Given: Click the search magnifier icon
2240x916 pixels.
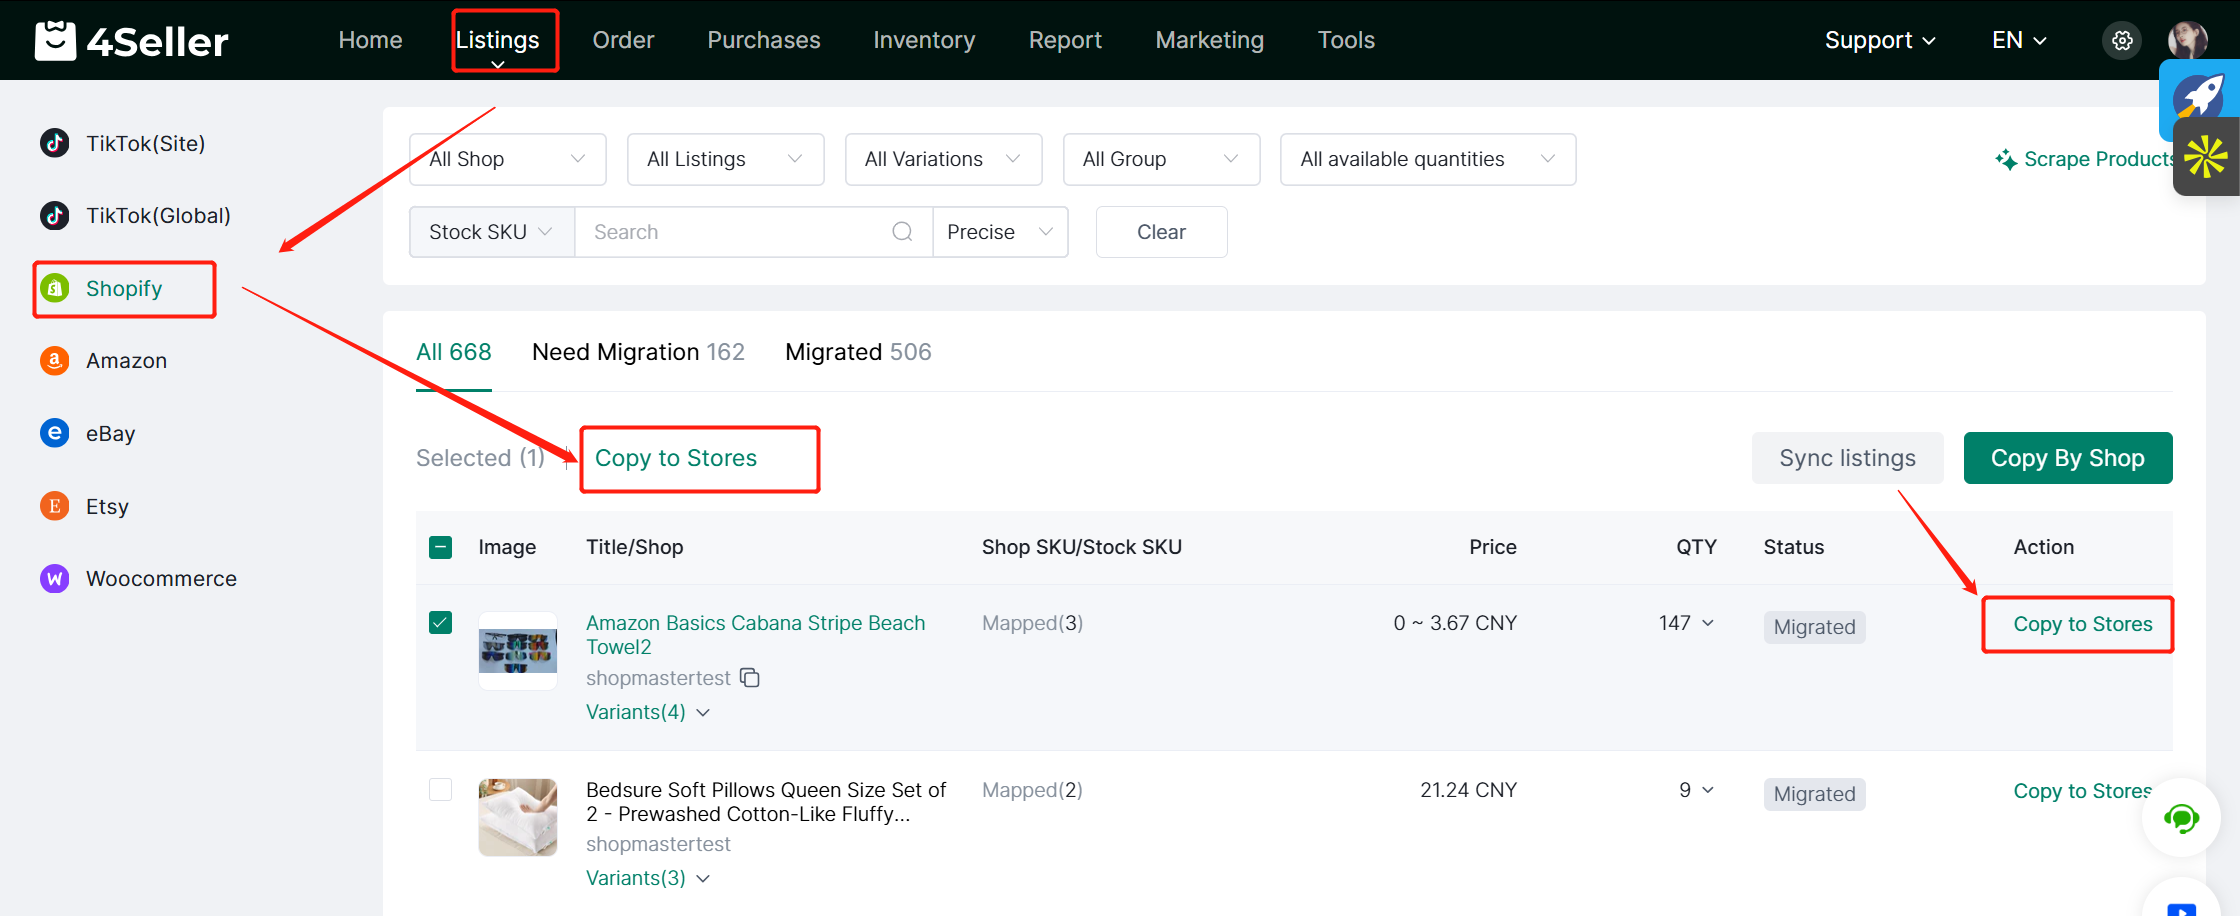Looking at the screenshot, I should pos(902,232).
